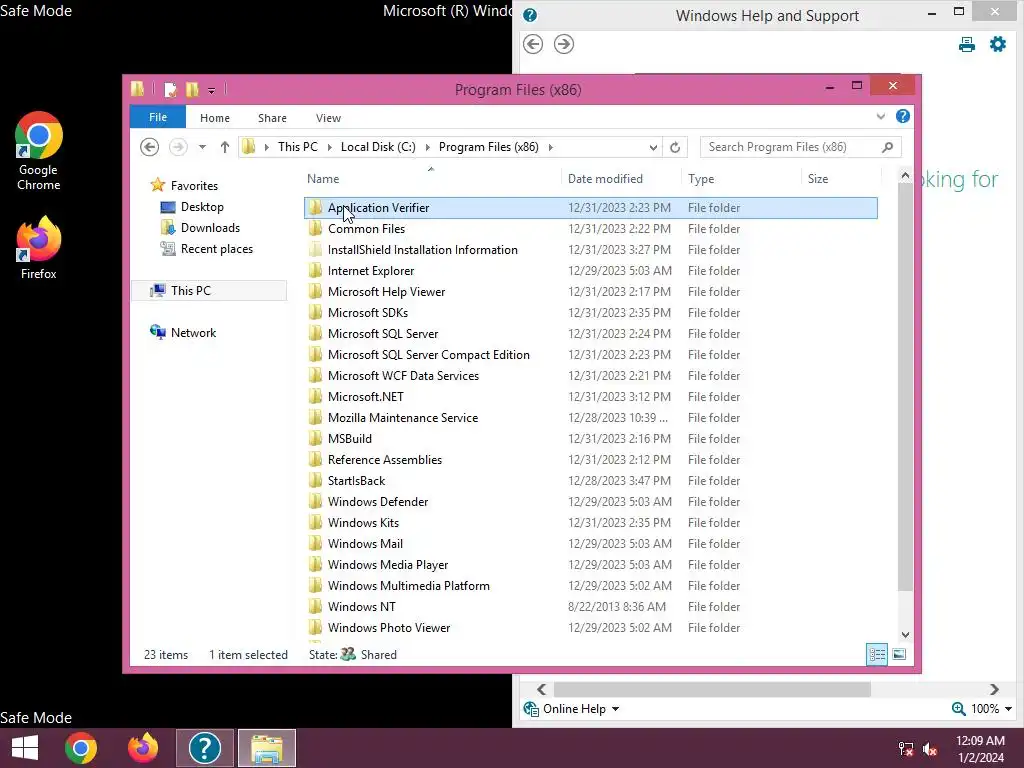The height and width of the screenshot is (768, 1024).
Task: Open Chrome from the taskbar
Action: pos(81,748)
